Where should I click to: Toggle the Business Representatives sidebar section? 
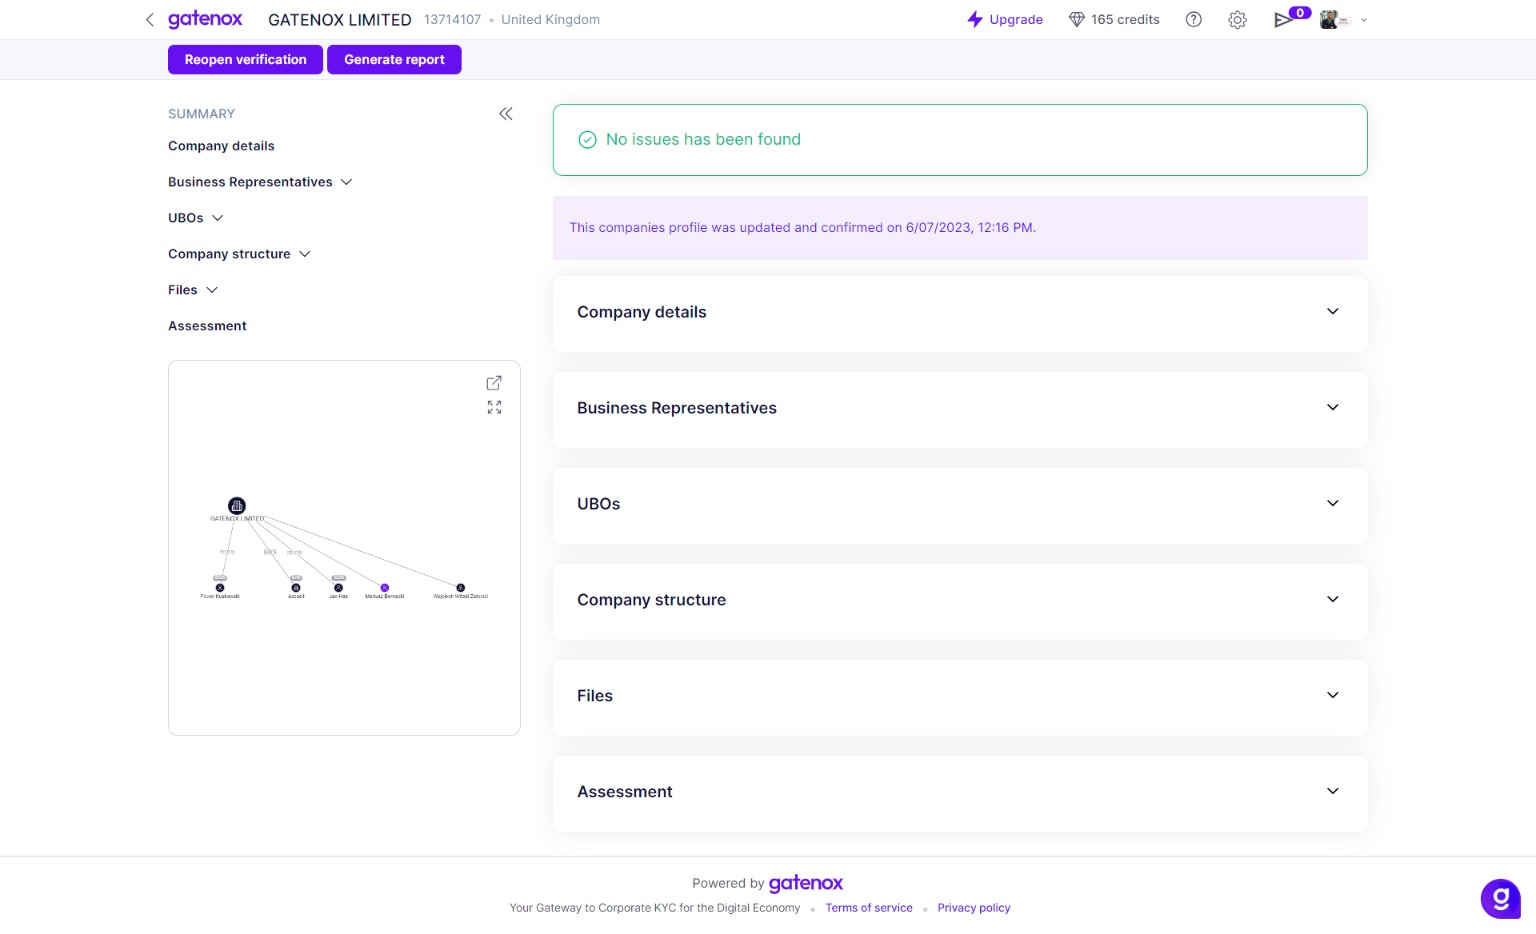pyautogui.click(x=346, y=182)
